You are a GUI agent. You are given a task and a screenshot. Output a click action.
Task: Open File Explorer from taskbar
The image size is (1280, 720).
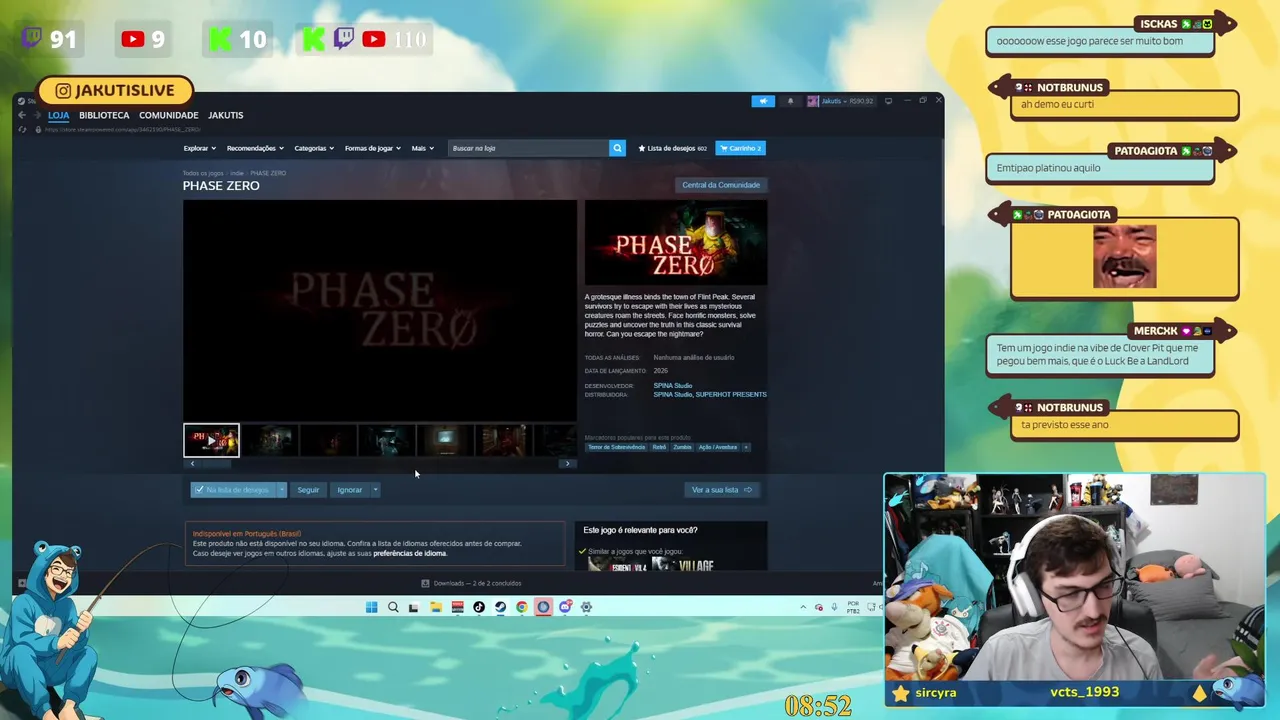pos(436,607)
